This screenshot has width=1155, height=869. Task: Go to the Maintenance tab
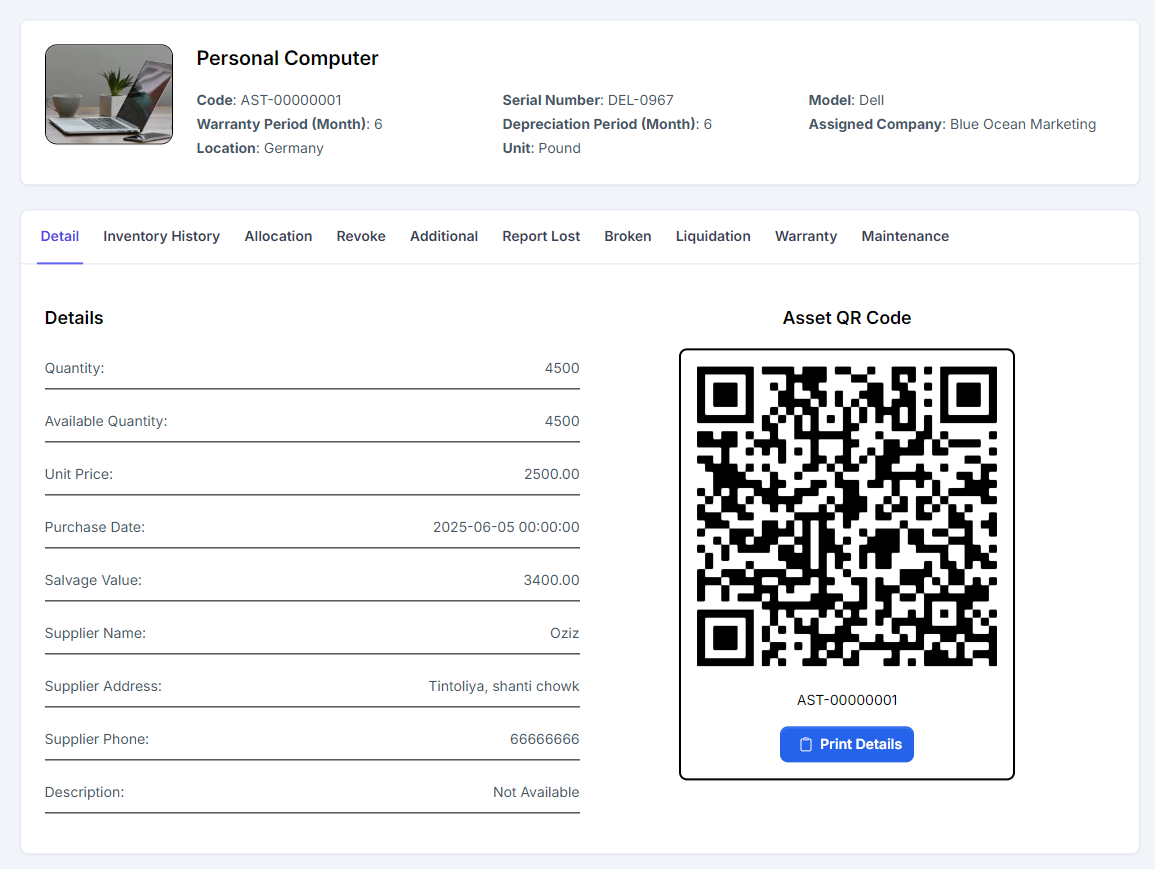coord(904,236)
